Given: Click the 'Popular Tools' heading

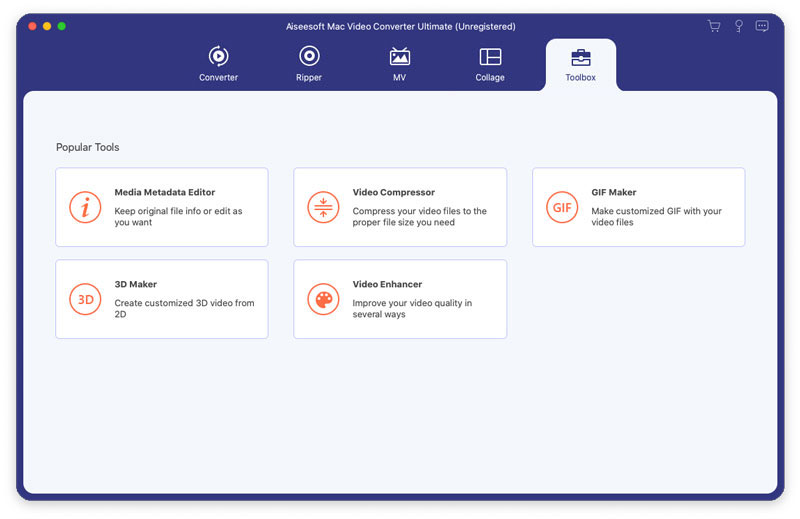Looking at the screenshot, I should (x=88, y=147).
